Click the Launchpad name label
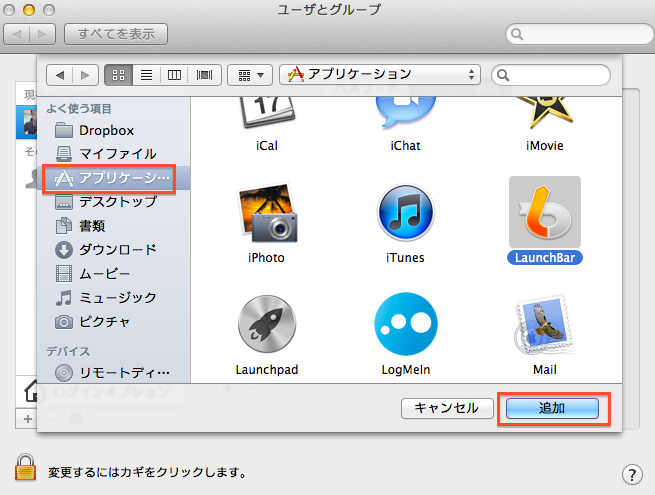Viewport: 655px width, 495px height. pos(267,370)
